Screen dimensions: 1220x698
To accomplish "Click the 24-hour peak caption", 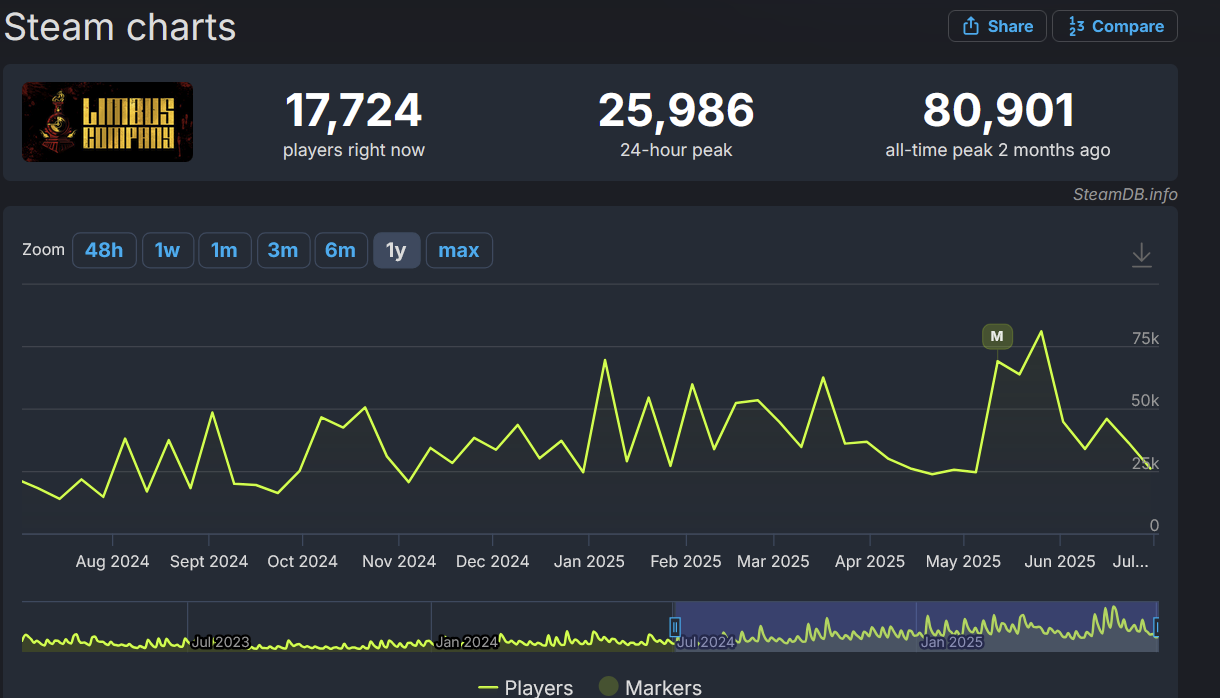I will tap(676, 150).
